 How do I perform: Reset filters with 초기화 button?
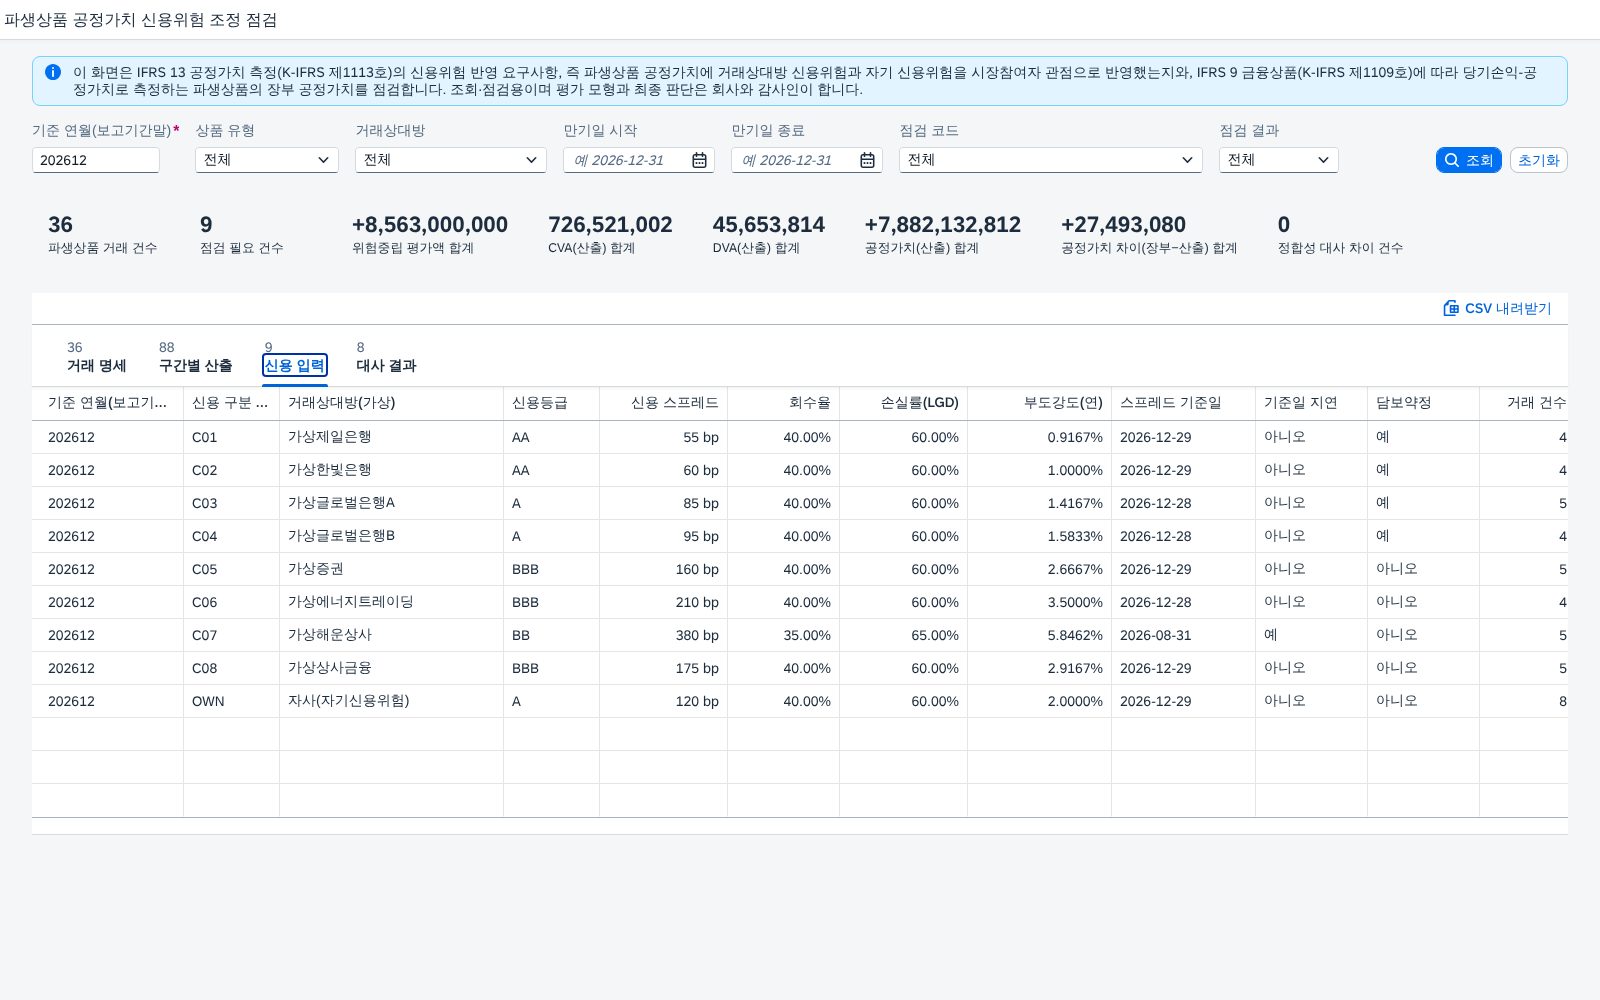tap(1539, 160)
